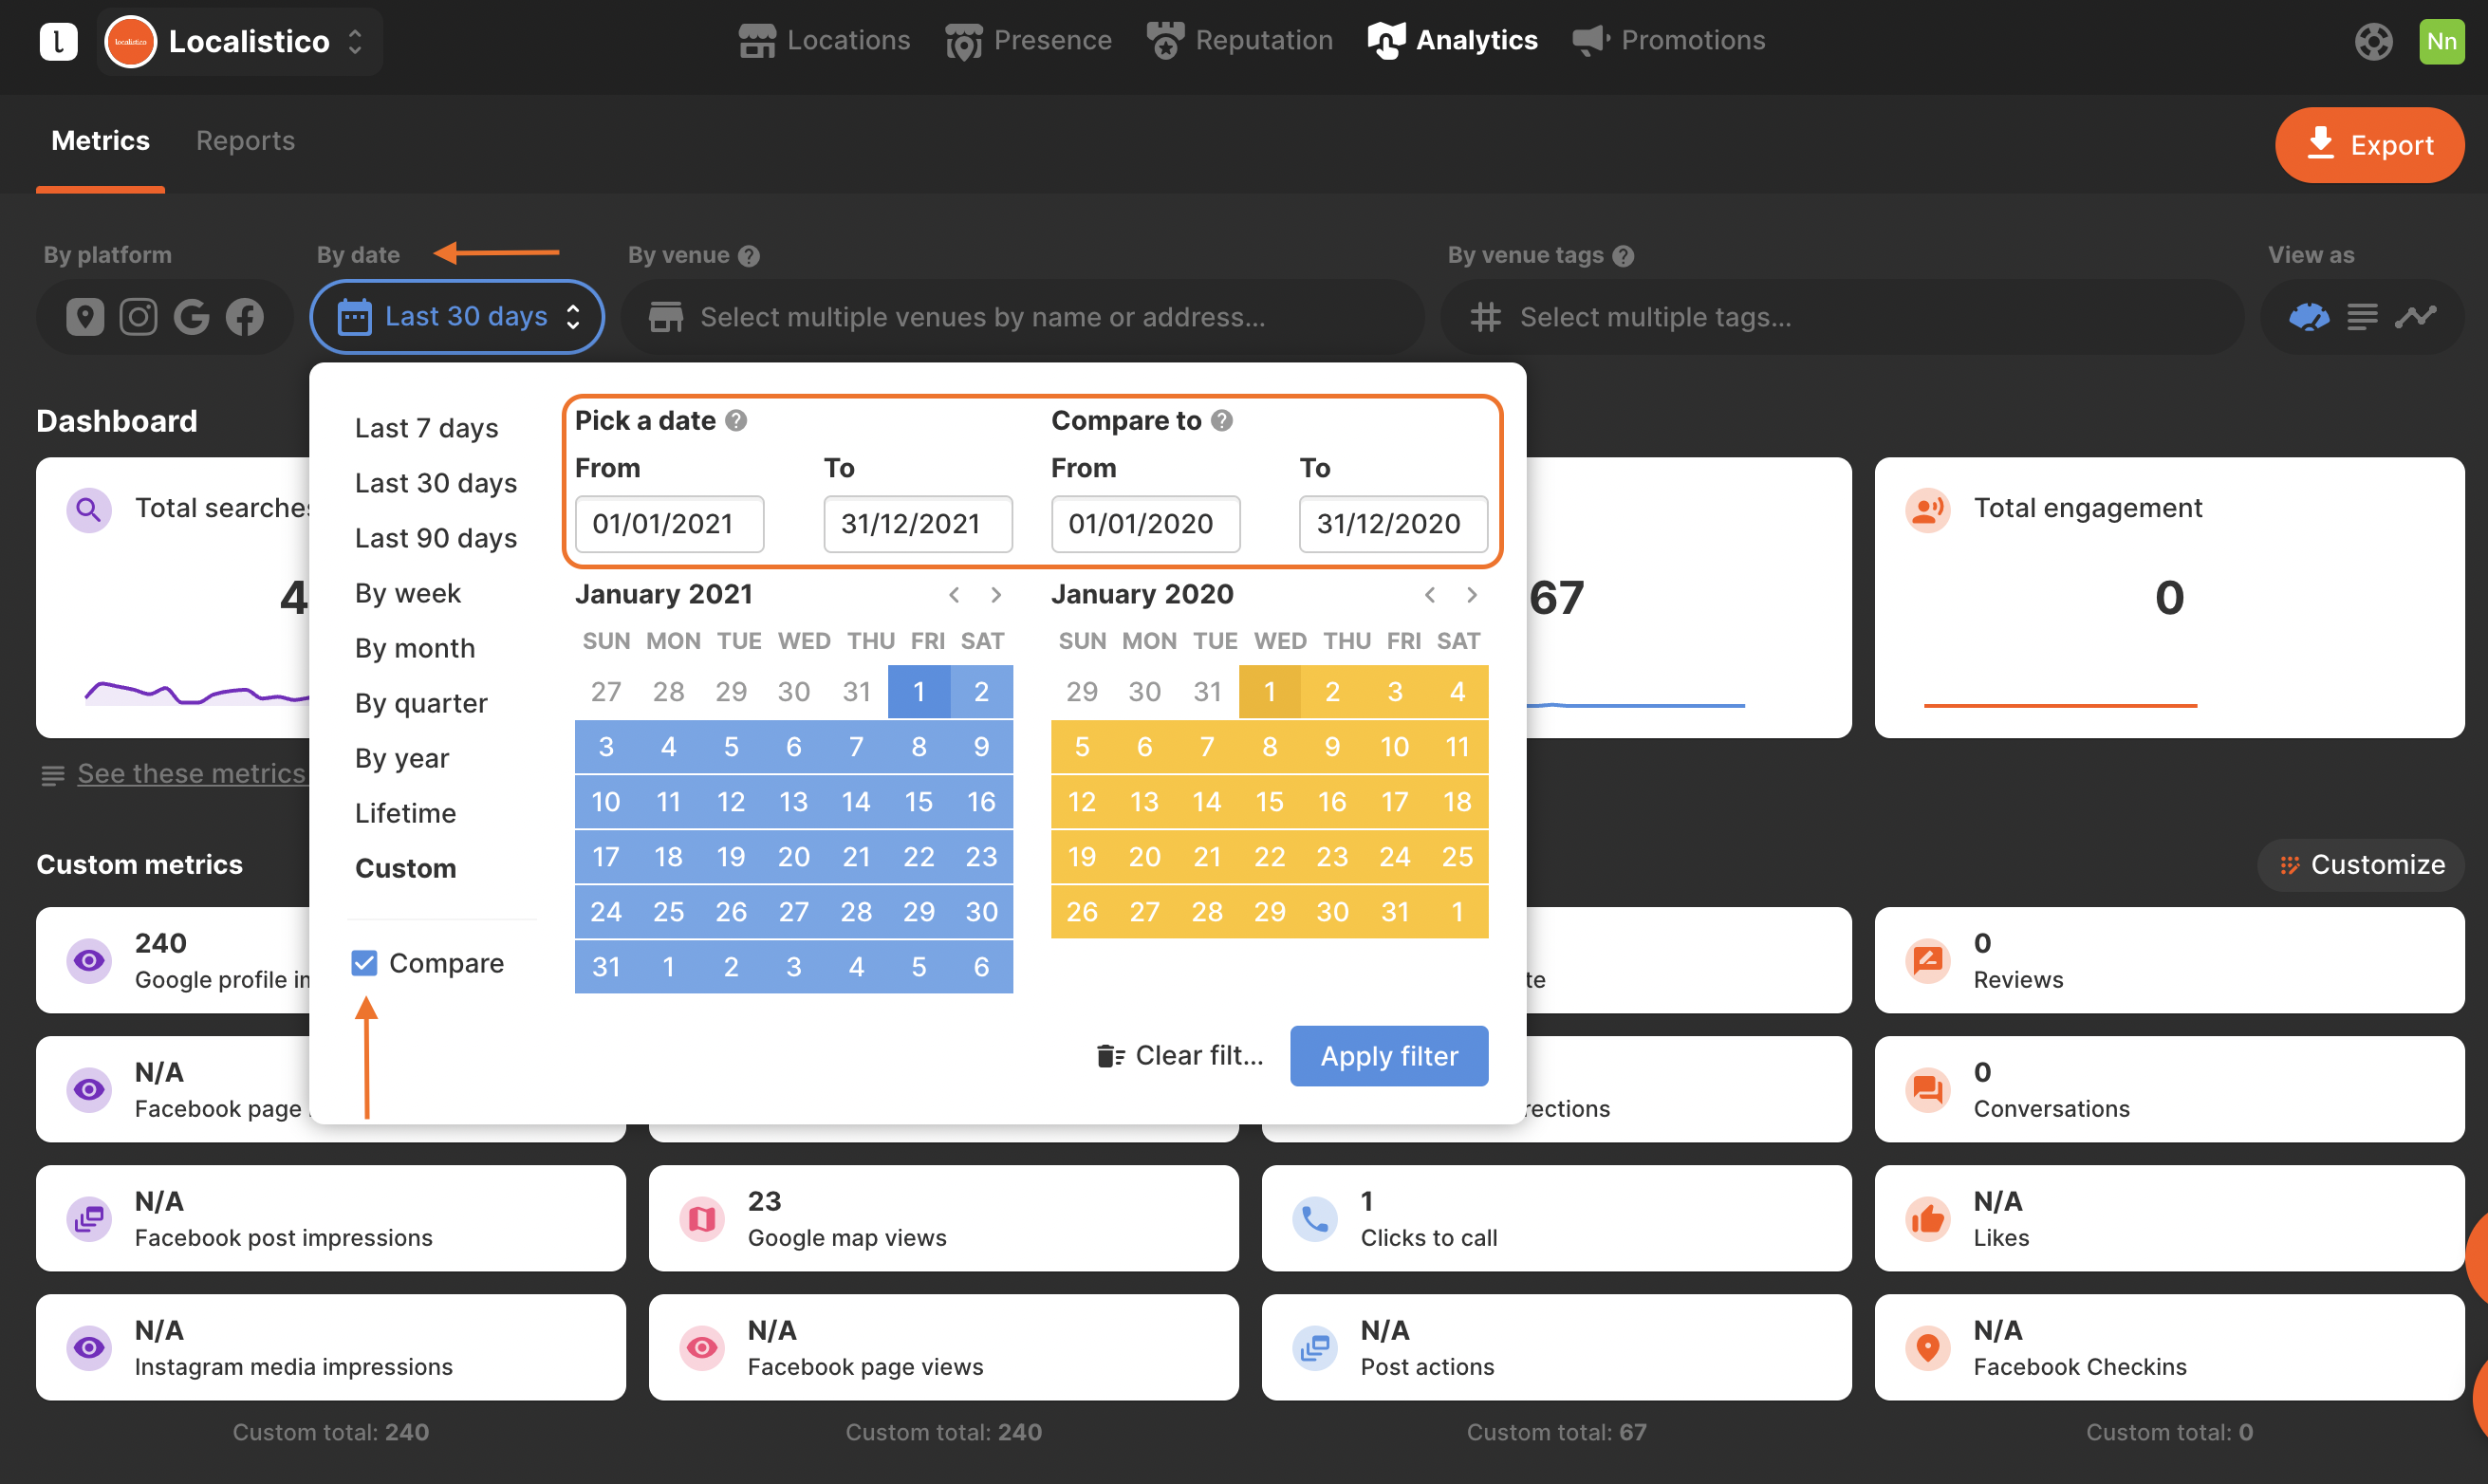This screenshot has width=2488, height=1484.
Task: Choose the Last 90 days preset
Action: point(436,538)
